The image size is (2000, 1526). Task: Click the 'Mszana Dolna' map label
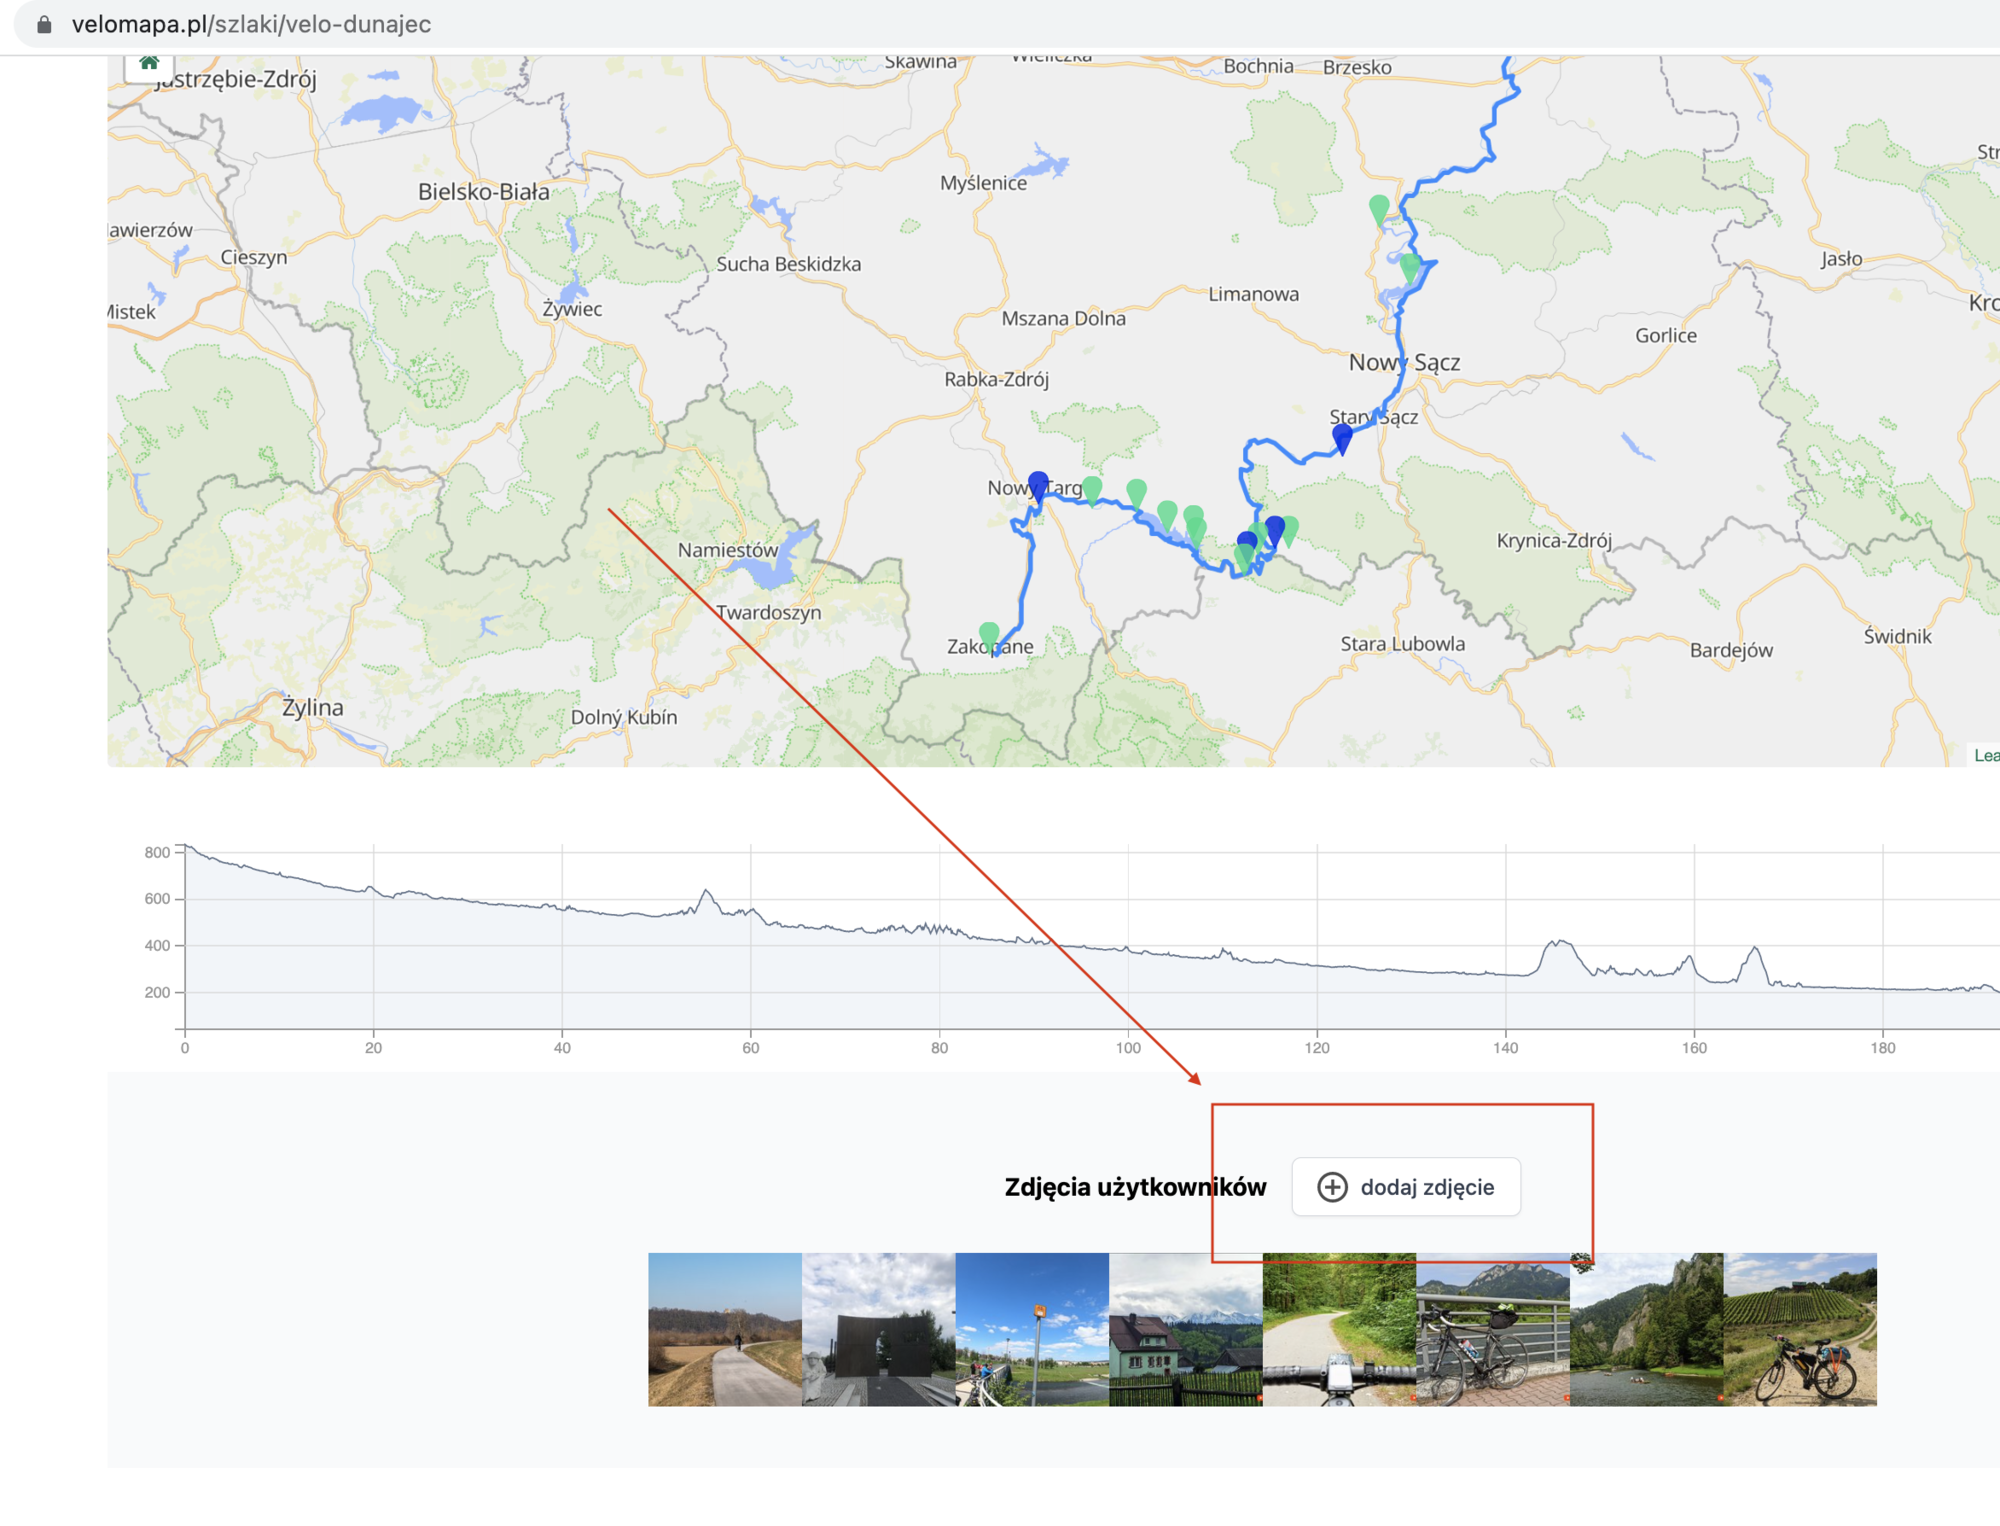(1064, 318)
